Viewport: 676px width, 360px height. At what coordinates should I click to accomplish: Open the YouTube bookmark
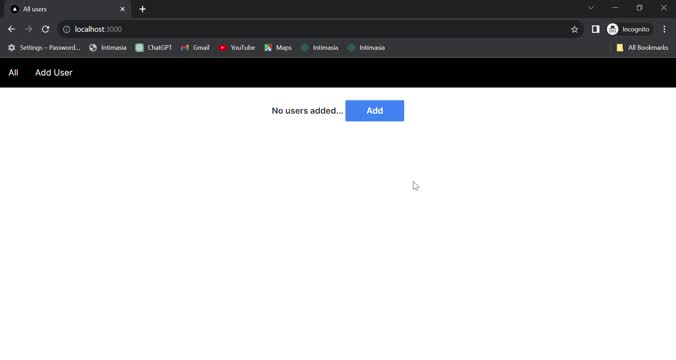click(237, 48)
